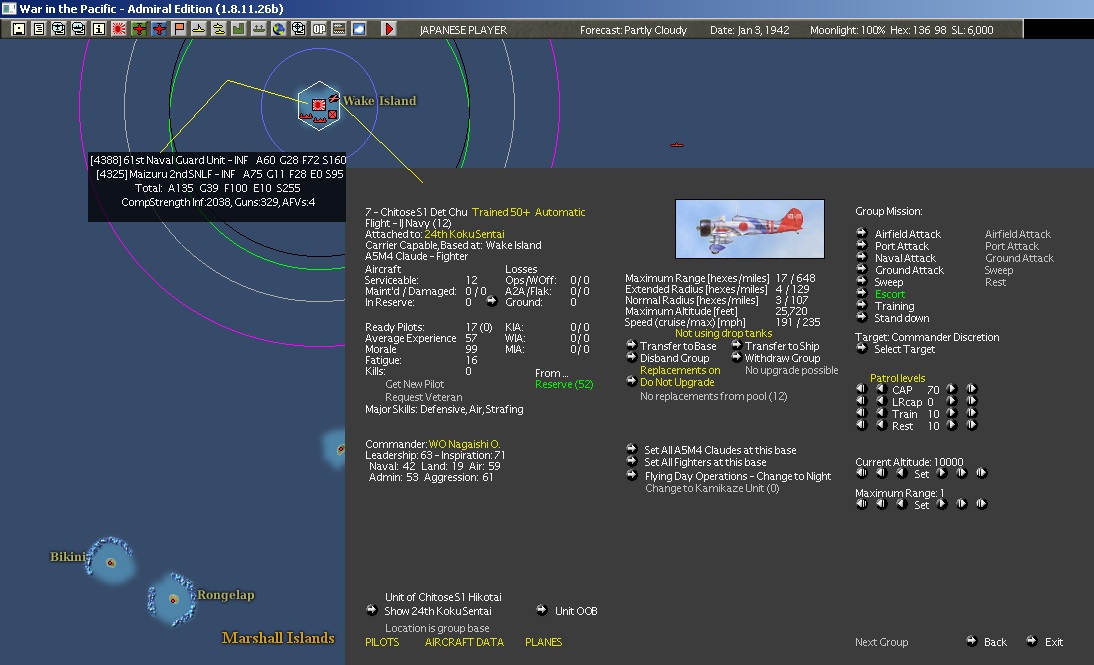Click Set under Current Altitude
Image resolution: width=1094 pixels, height=665 pixels.
point(922,474)
